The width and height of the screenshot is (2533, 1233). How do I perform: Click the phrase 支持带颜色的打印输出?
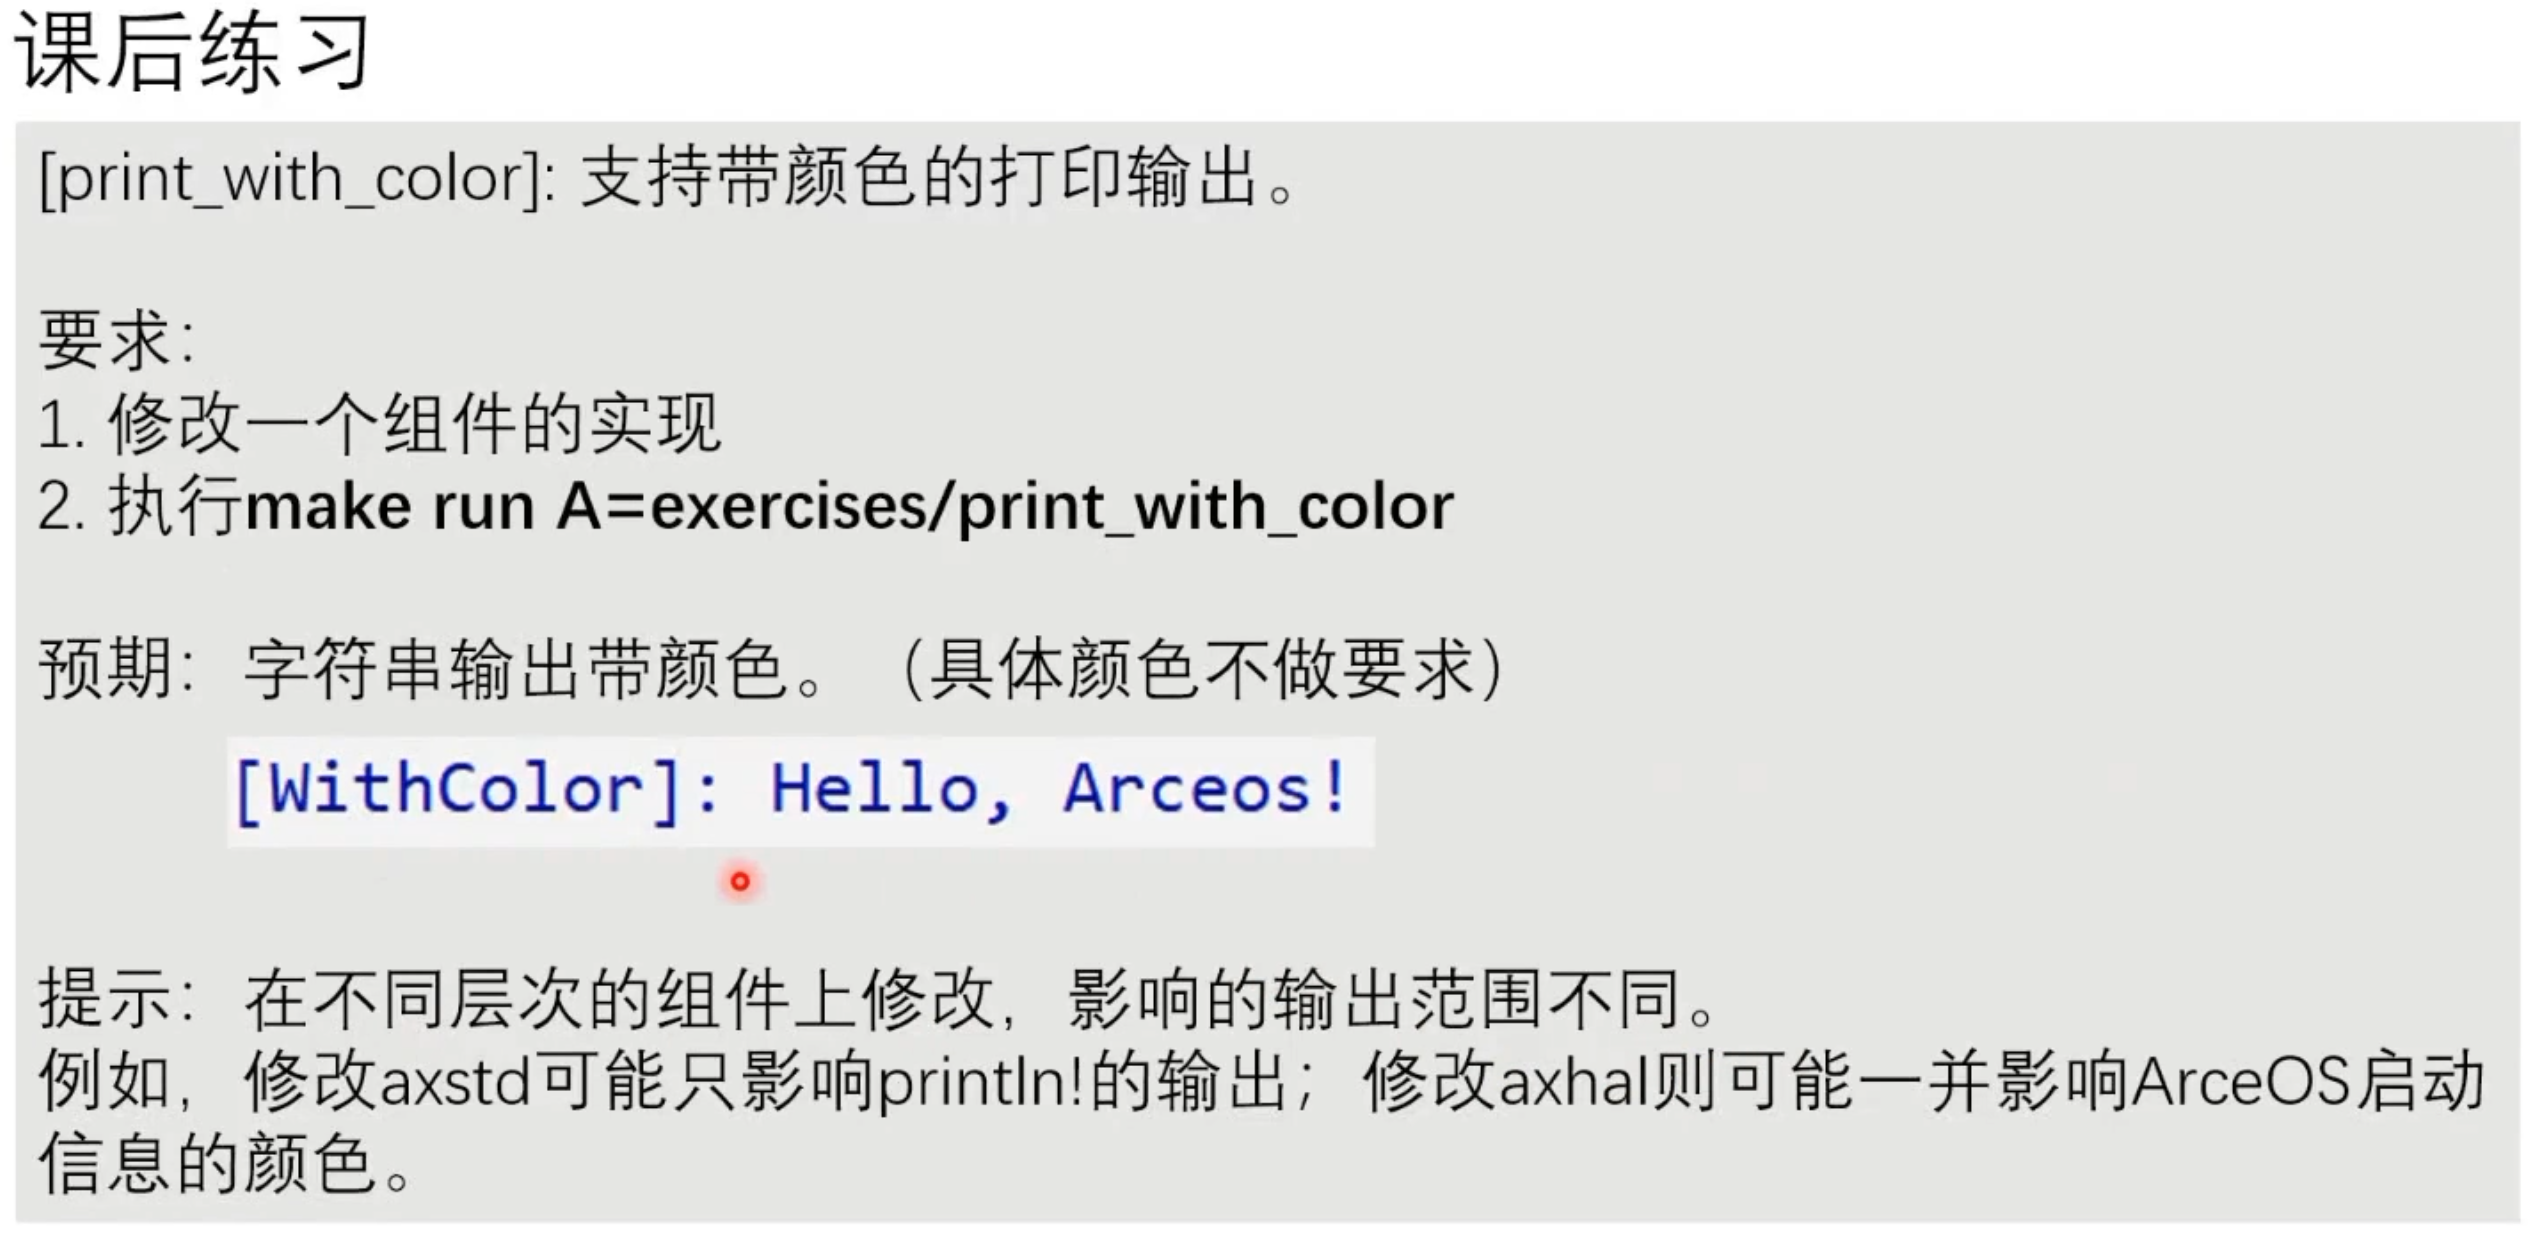click(920, 180)
